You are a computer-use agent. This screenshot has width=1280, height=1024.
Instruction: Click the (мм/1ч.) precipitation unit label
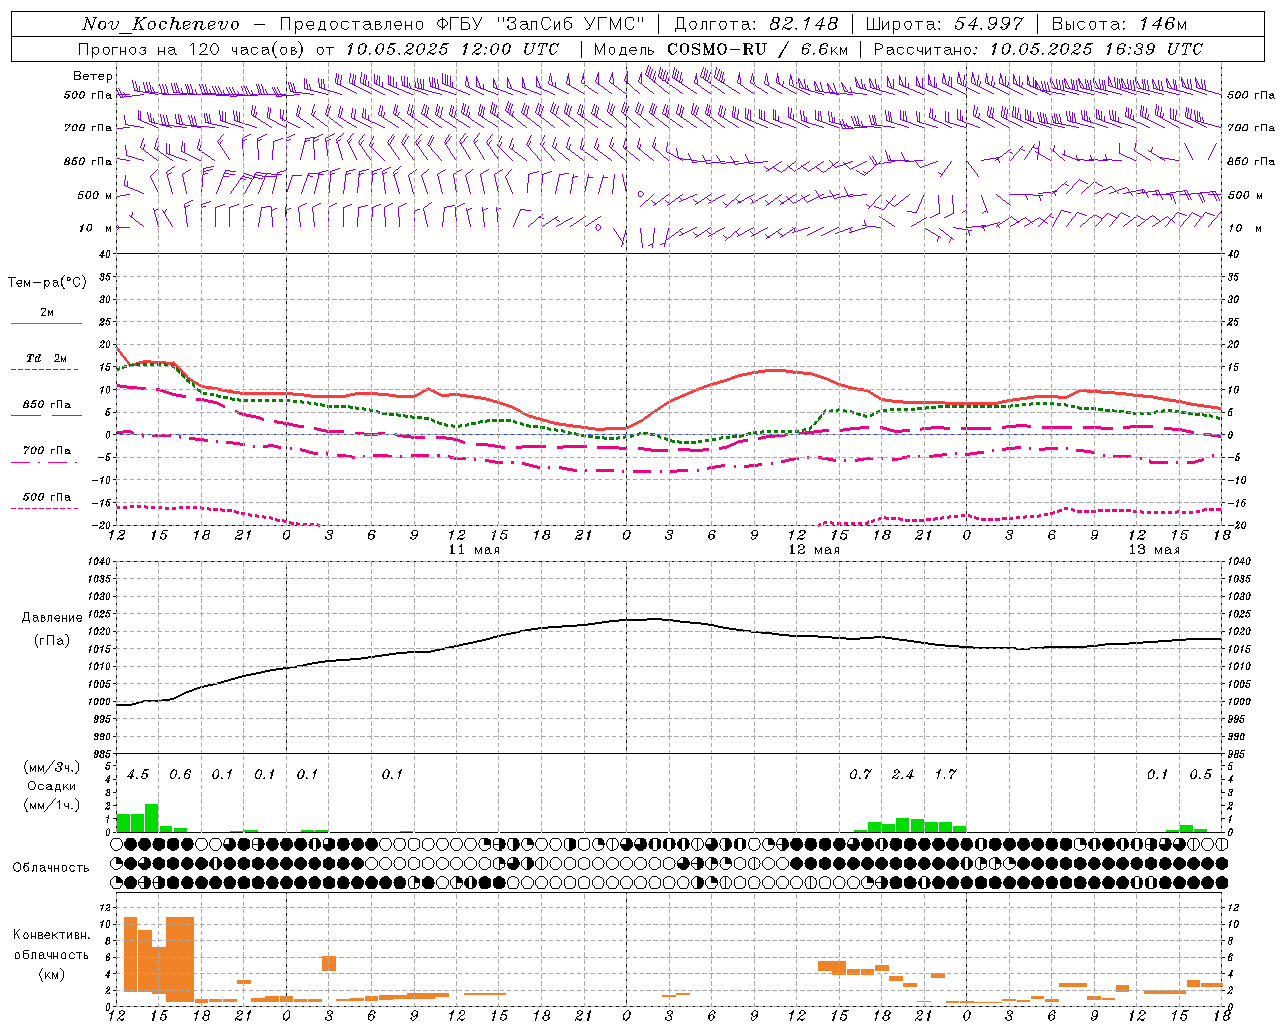coord(51,805)
